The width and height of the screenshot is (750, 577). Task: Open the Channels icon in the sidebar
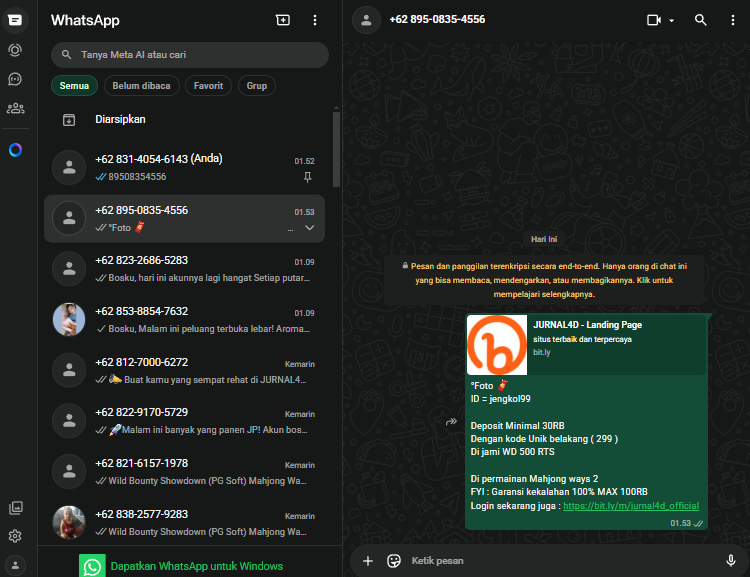(15, 79)
